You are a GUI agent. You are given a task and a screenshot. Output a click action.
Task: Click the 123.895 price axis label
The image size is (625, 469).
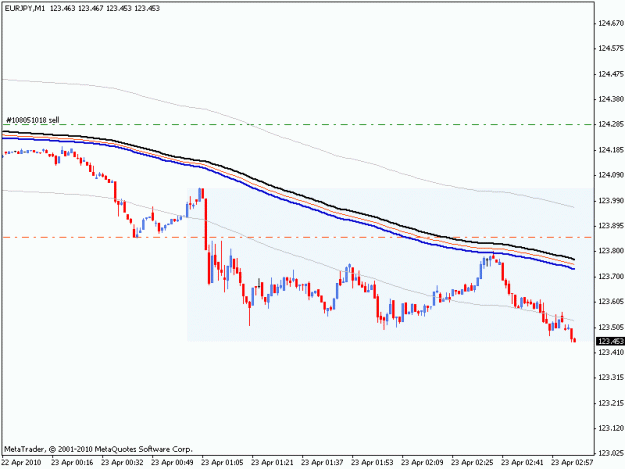[x=611, y=226]
